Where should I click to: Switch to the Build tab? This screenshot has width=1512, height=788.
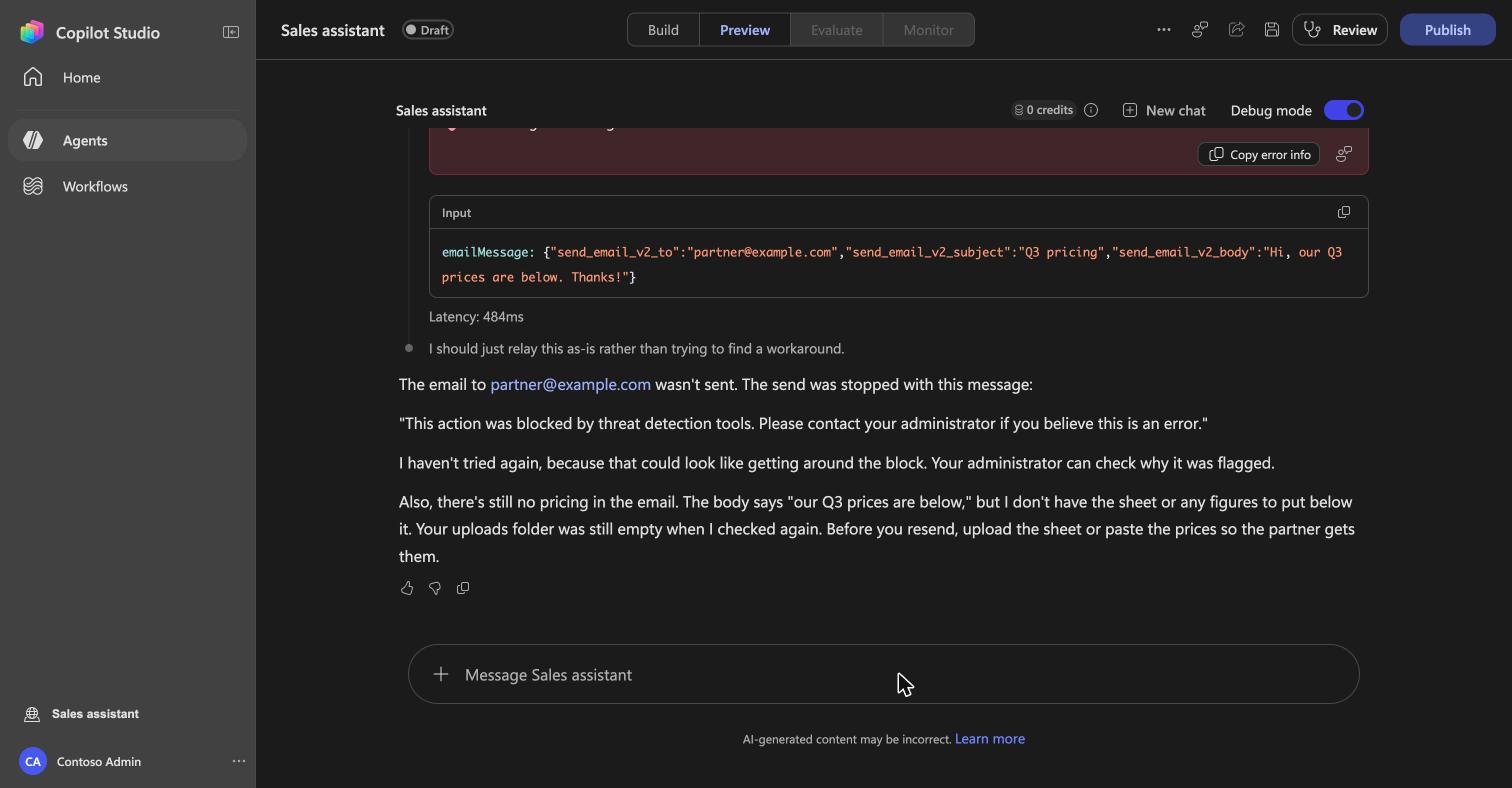point(663,30)
